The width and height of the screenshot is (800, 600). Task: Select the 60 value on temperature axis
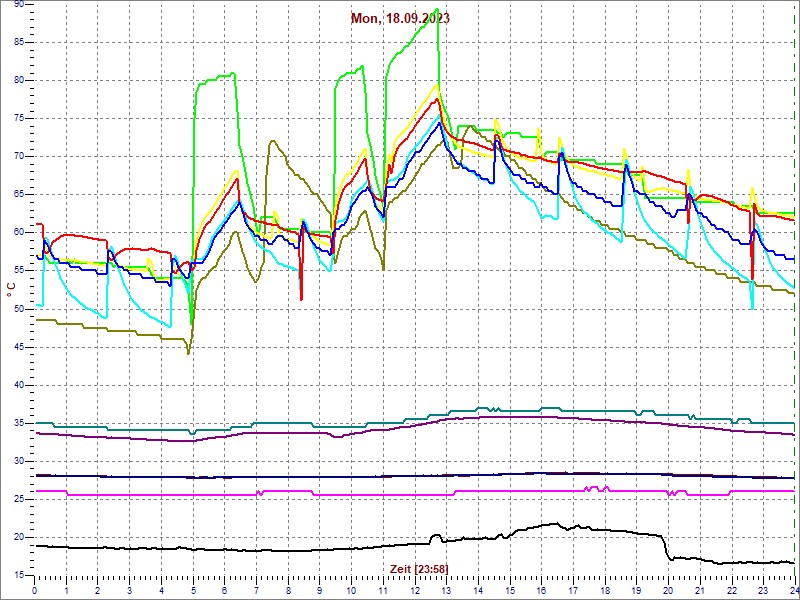point(19,233)
